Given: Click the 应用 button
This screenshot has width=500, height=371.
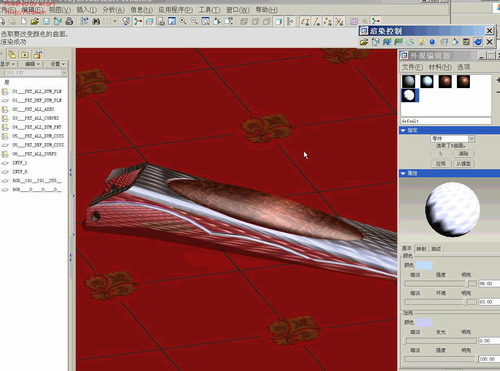Looking at the screenshot, I should coord(441,164).
